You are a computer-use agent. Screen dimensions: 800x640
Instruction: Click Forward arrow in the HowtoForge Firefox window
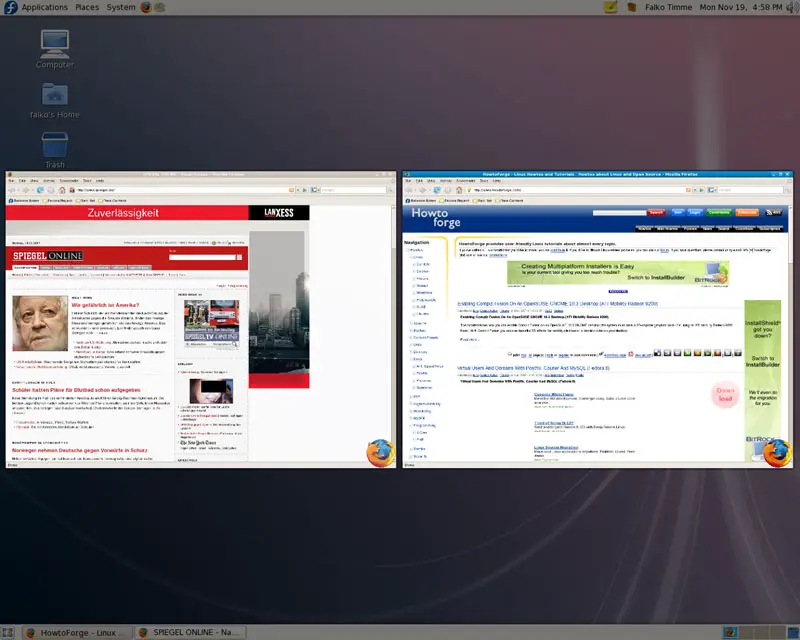pos(422,190)
